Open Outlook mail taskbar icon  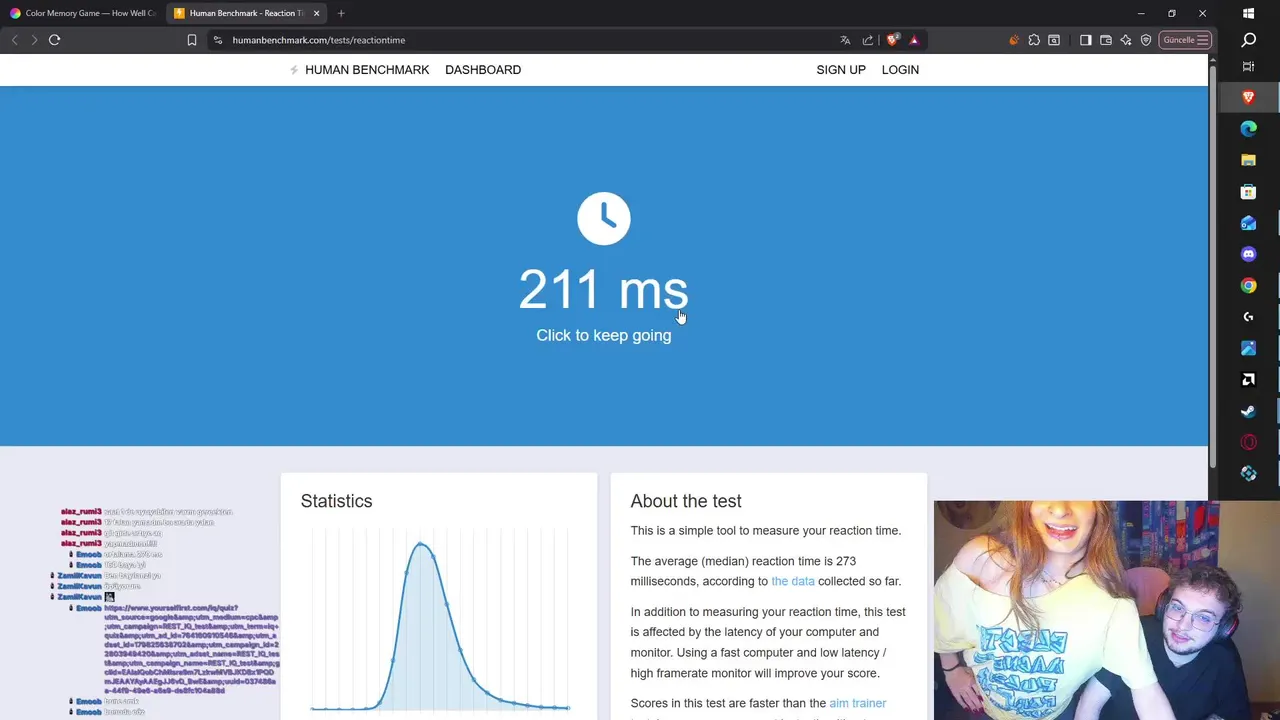click(1248, 223)
